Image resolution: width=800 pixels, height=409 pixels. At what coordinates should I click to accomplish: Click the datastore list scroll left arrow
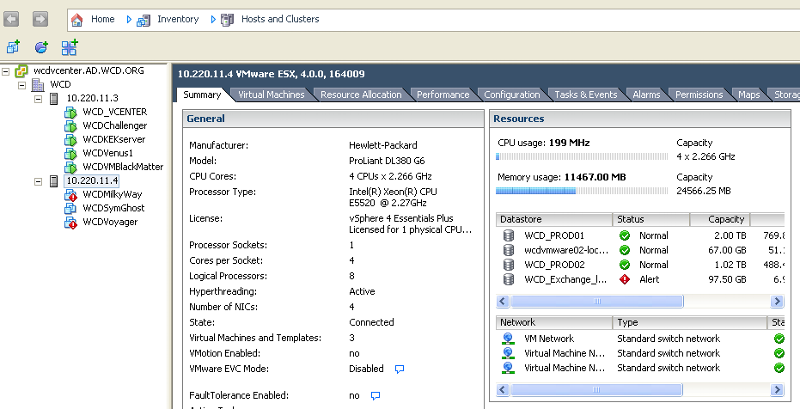(x=503, y=301)
